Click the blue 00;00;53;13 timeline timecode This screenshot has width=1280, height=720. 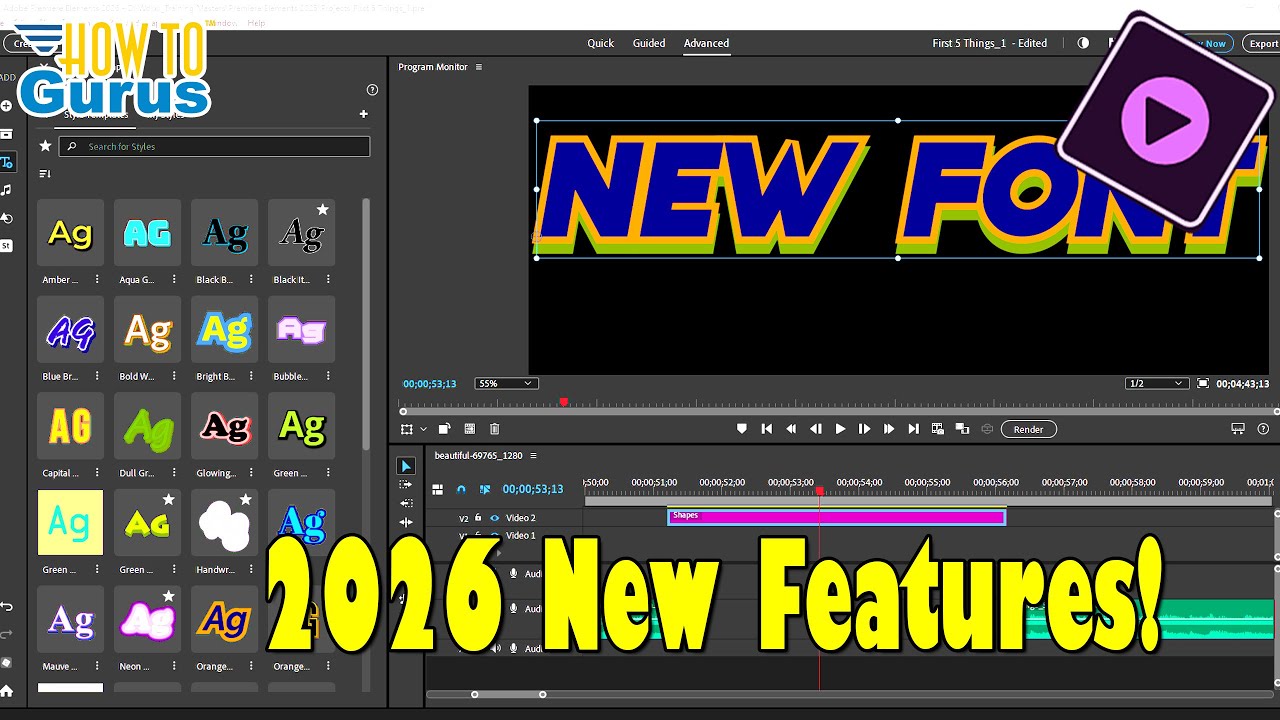532,490
